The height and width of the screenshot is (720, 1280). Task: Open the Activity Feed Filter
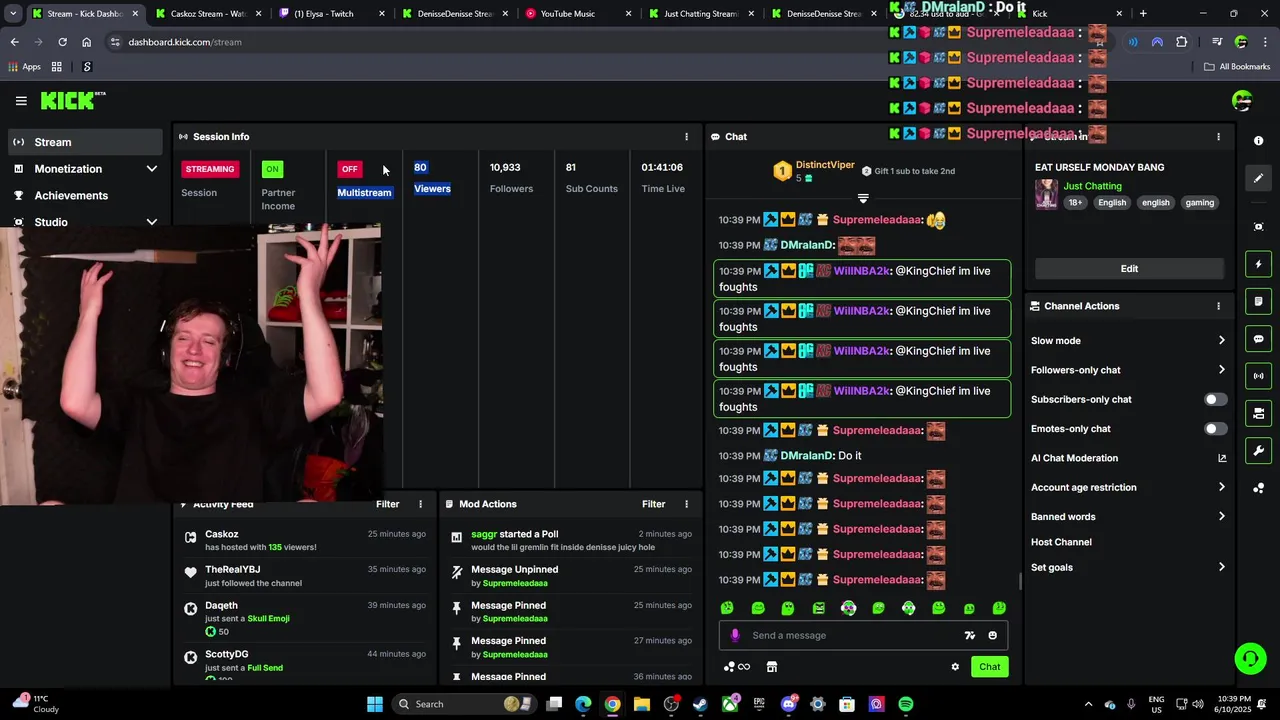click(x=387, y=504)
